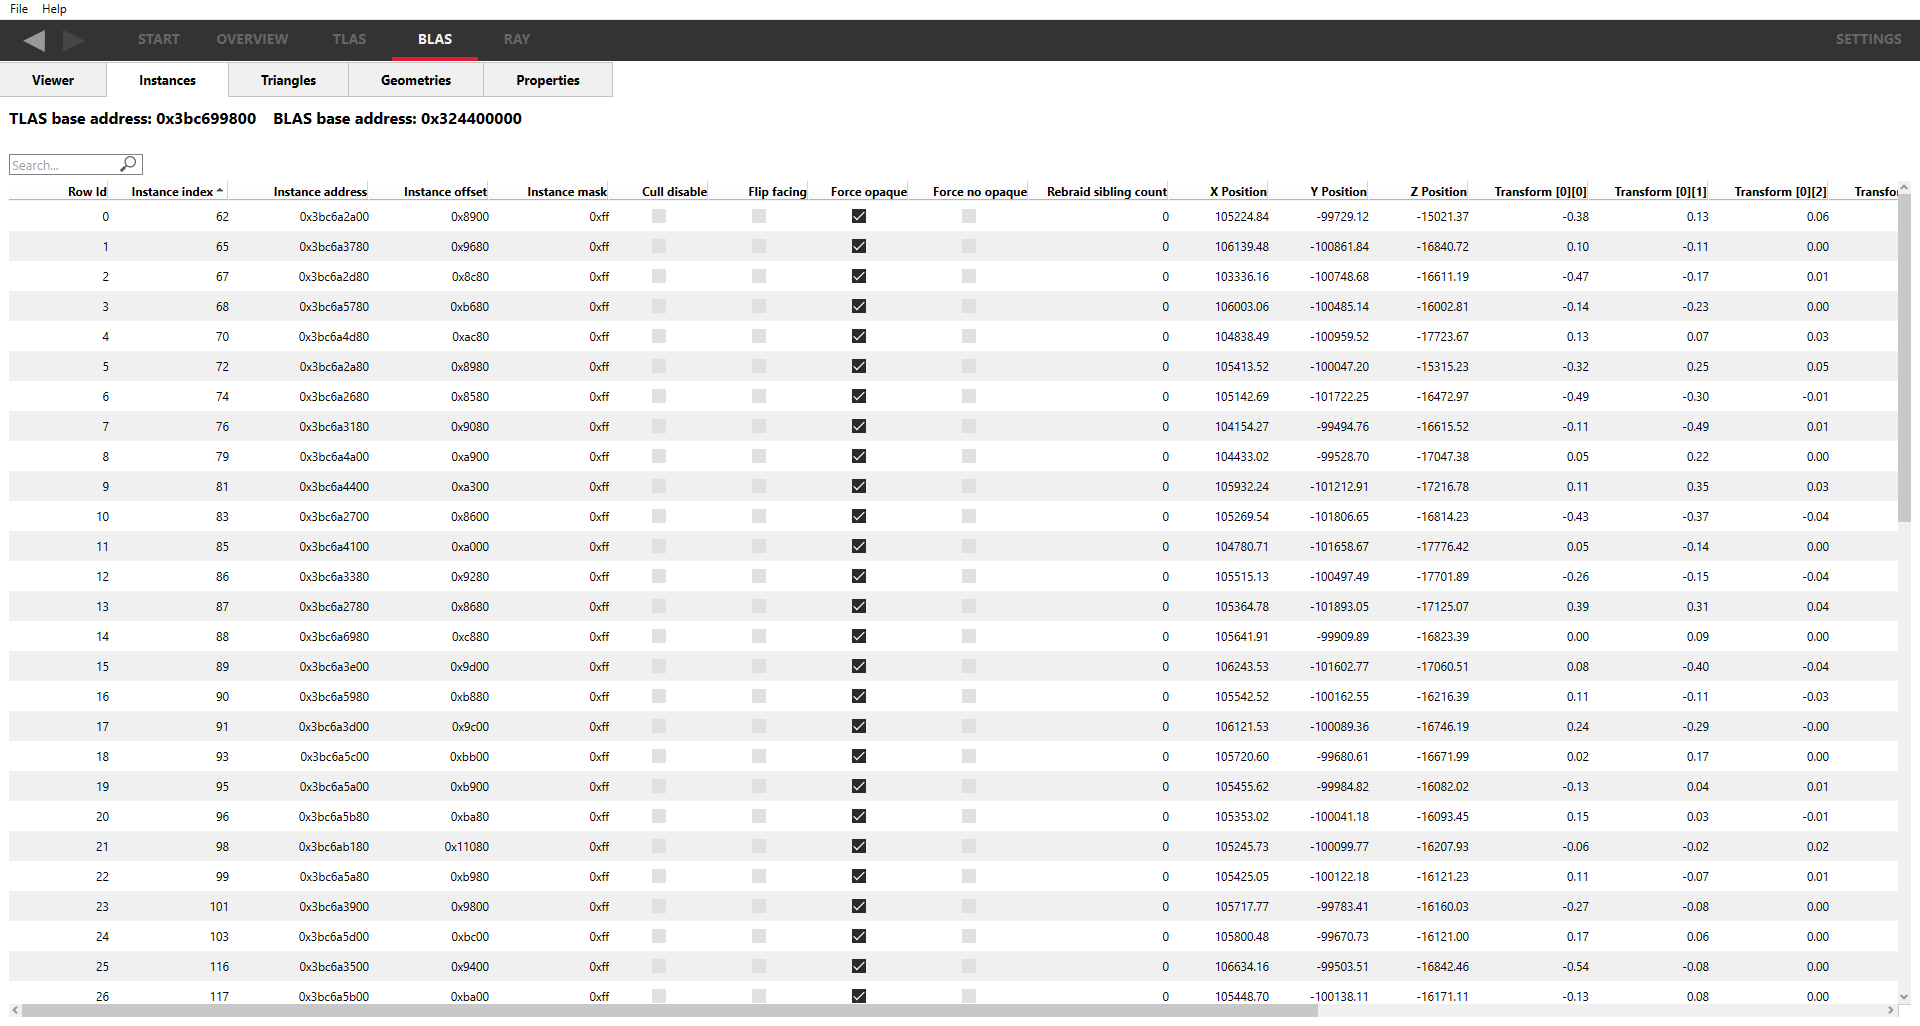This screenshot has width=1920, height=1026.
Task: Toggle Cull disable checkbox in row 5
Action: point(659,367)
